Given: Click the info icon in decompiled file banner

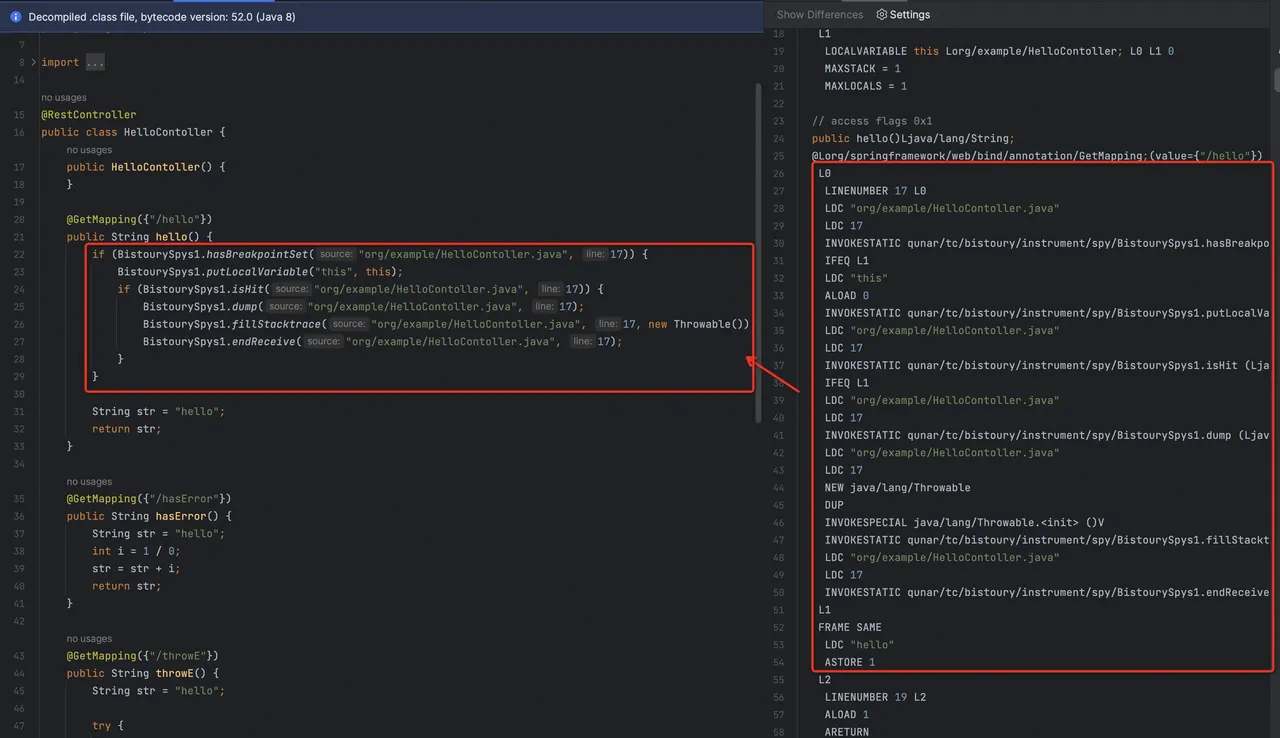Looking at the screenshot, I should pyautogui.click(x=15, y=17).
